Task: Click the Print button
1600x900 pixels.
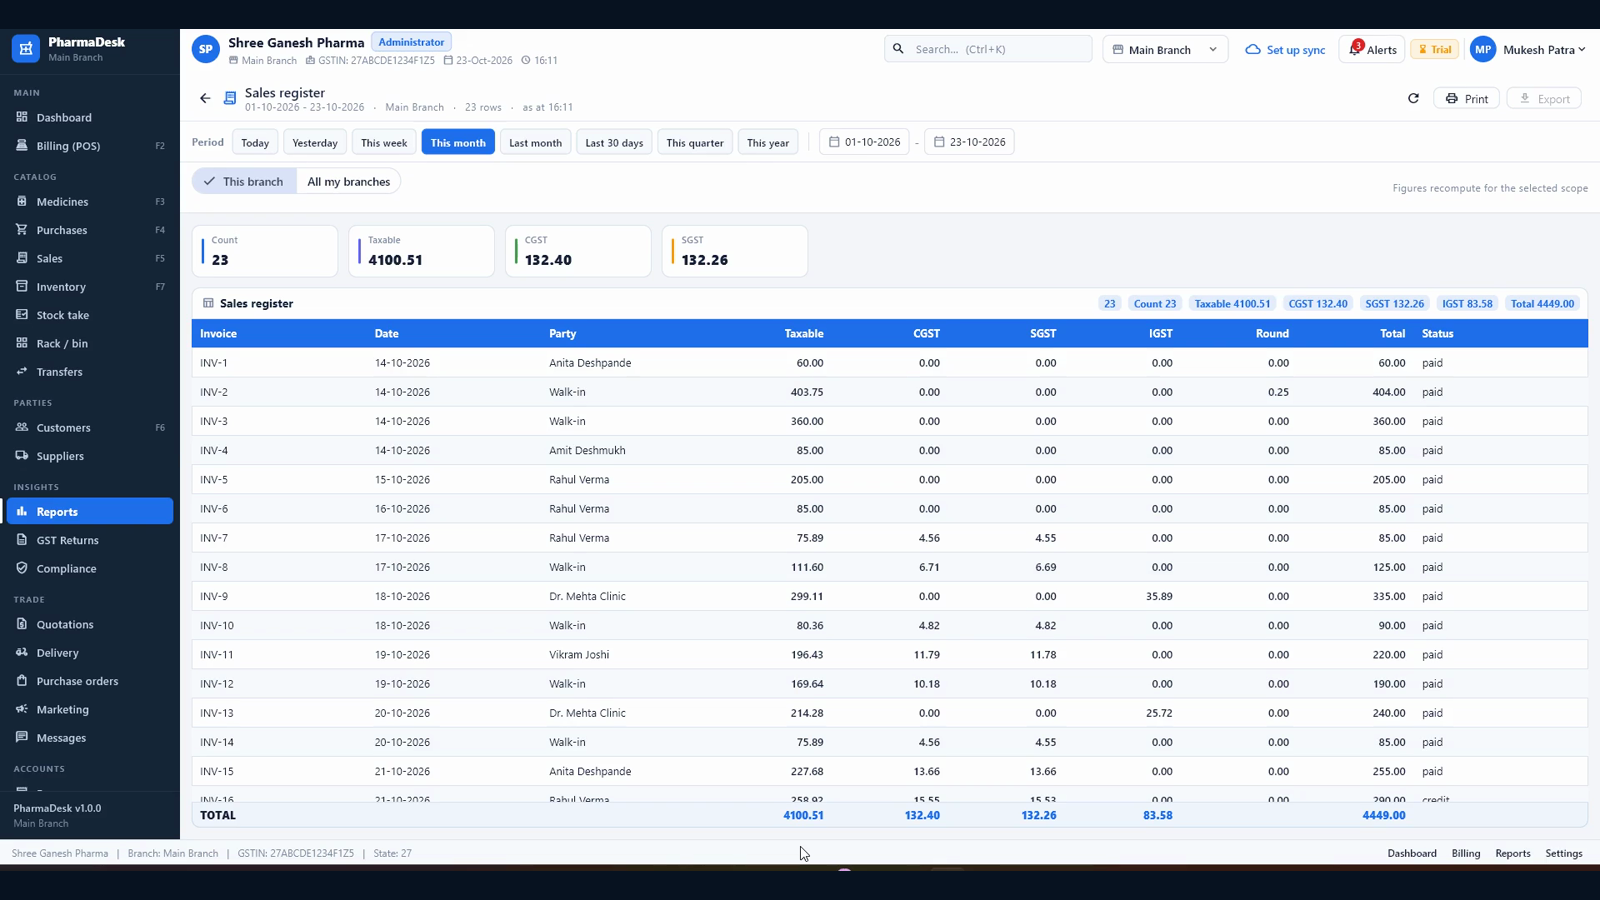Action: [x=1466, y=98]
